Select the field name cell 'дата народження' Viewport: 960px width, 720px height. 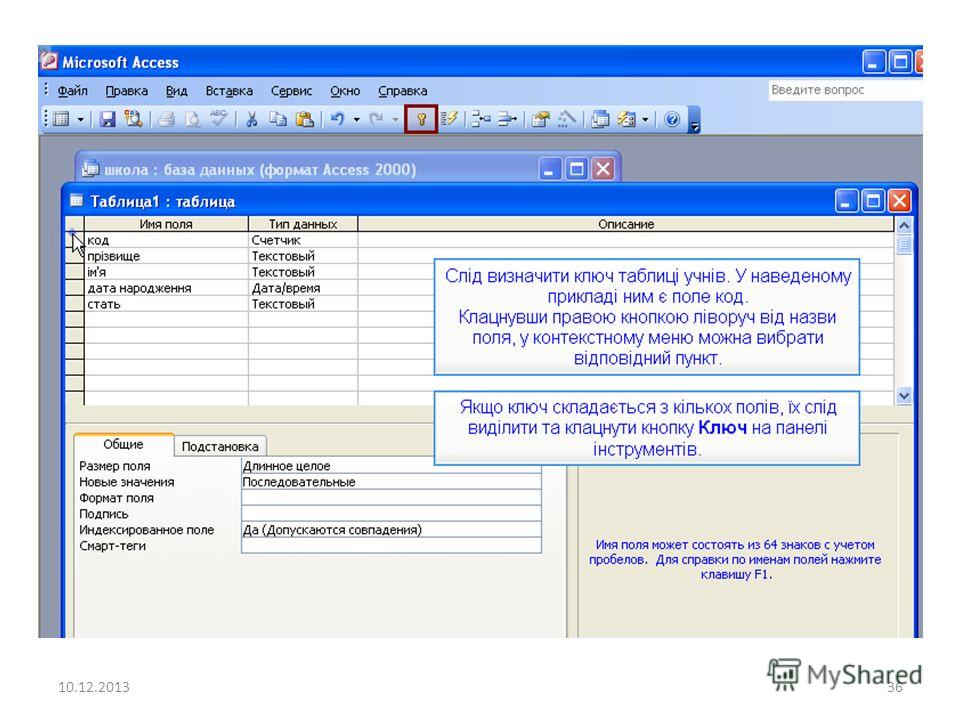pyautogui.click(x=166, y=288)
